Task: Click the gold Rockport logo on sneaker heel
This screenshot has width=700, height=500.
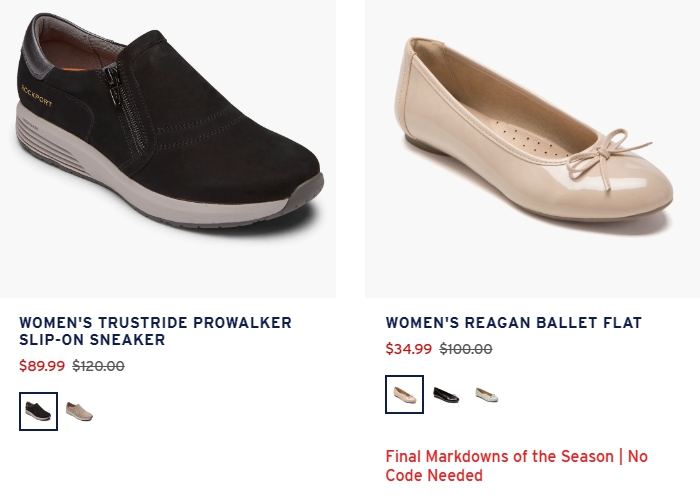Action: click(37, 95)
